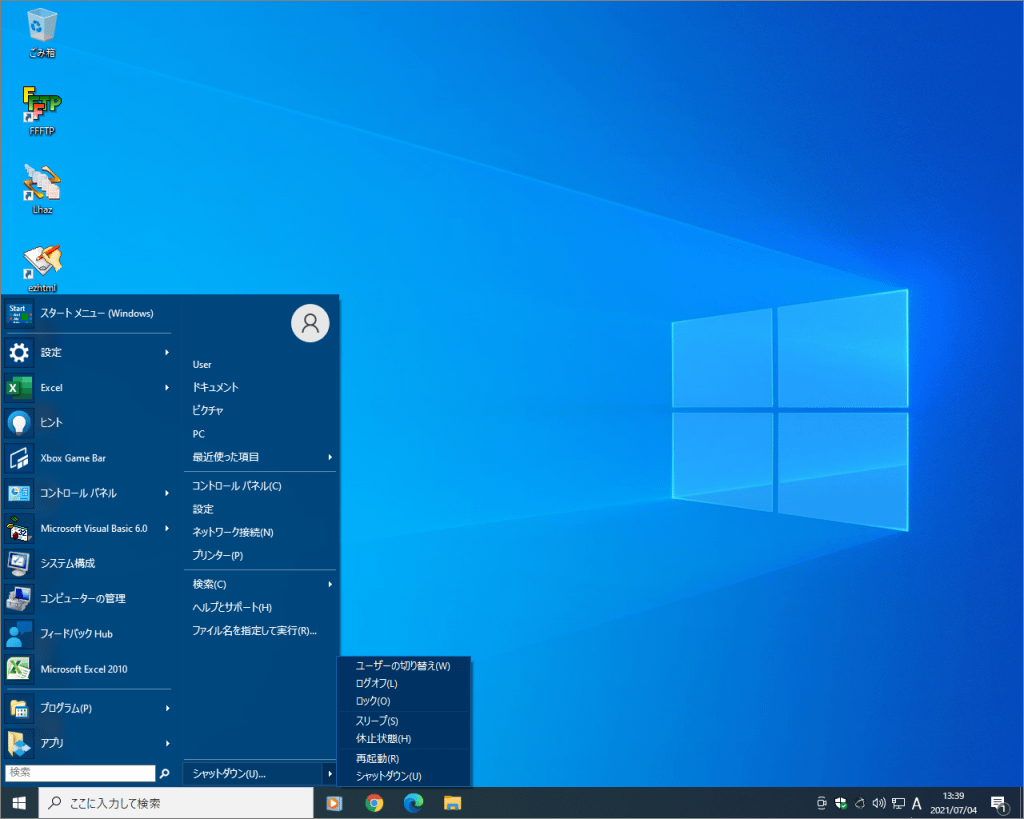Click the IME indicator A in tray
This screenshot has width=1024, height=819.
tap(916, 803)
